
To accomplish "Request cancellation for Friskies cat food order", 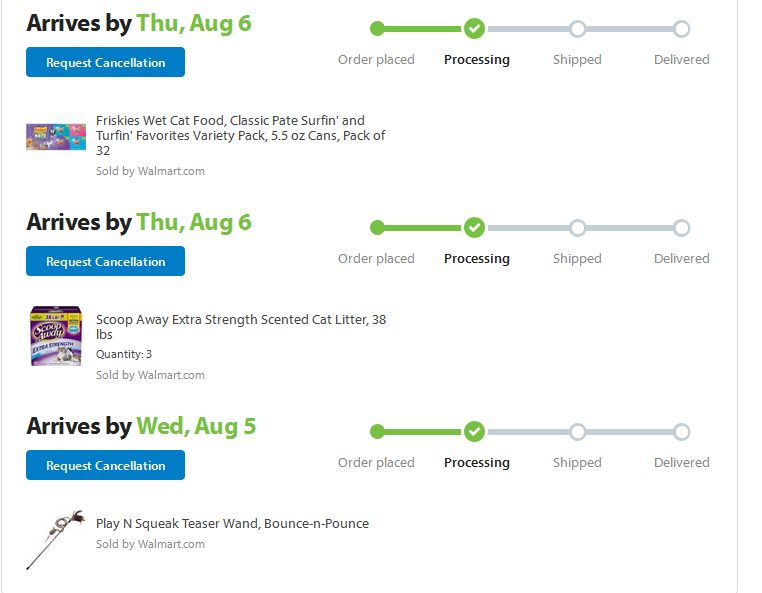I will click(105, 62).
